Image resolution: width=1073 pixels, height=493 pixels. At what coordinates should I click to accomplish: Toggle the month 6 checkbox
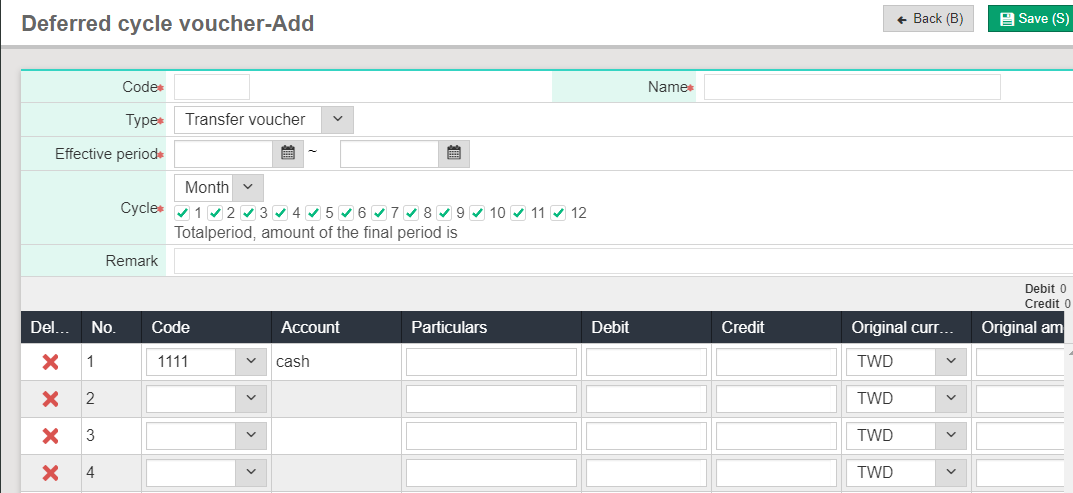coord(346,213)
